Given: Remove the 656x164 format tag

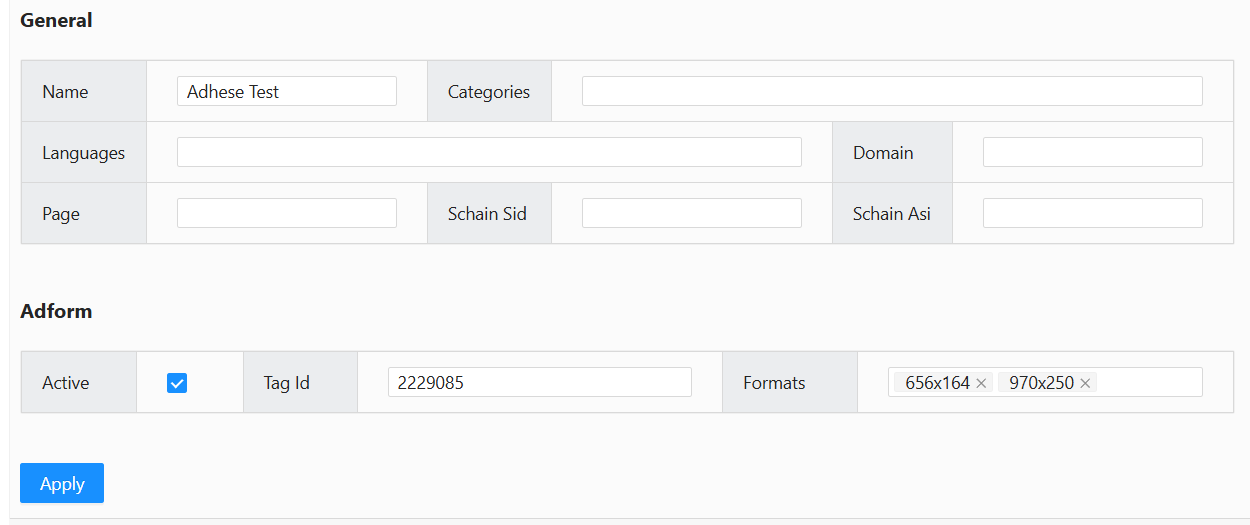Looking at the screenshot, I should click(981, 383).
